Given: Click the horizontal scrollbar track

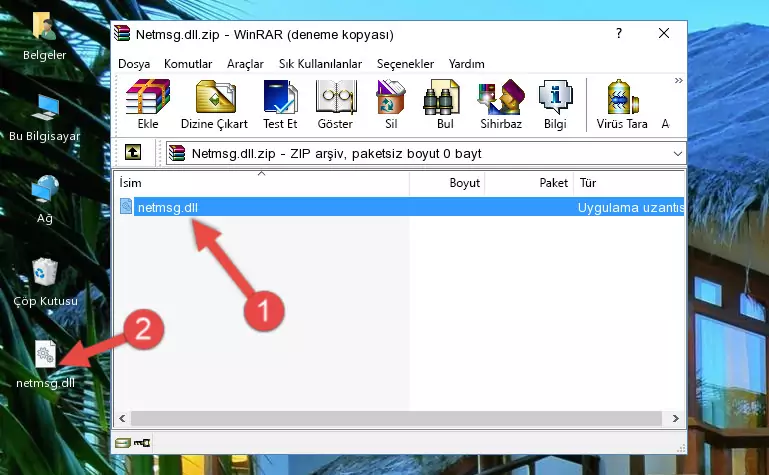Looking at the screenshot, I should tap(396, 418).
